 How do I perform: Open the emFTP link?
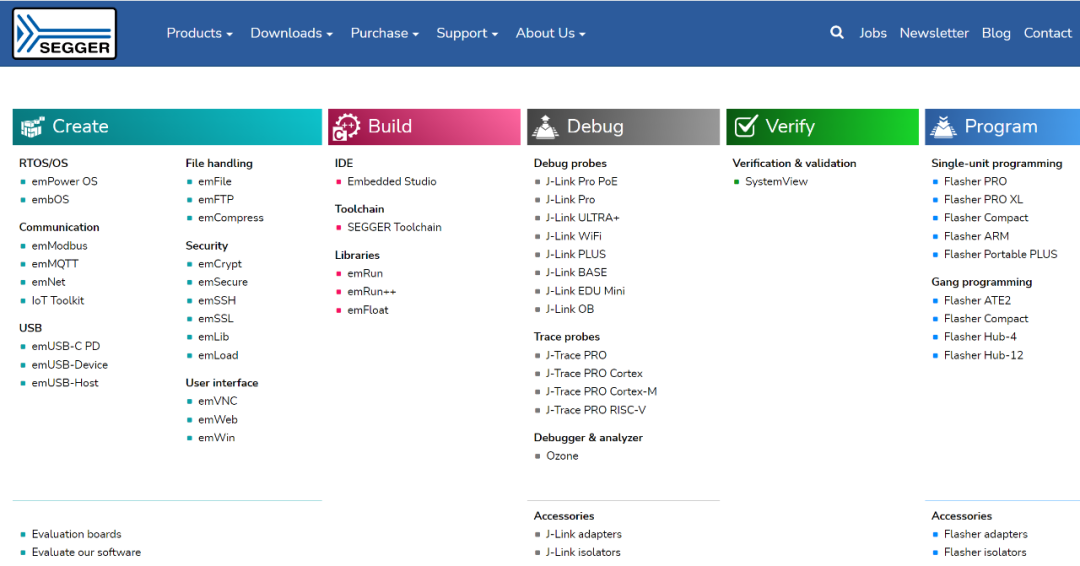coord(216,200)
